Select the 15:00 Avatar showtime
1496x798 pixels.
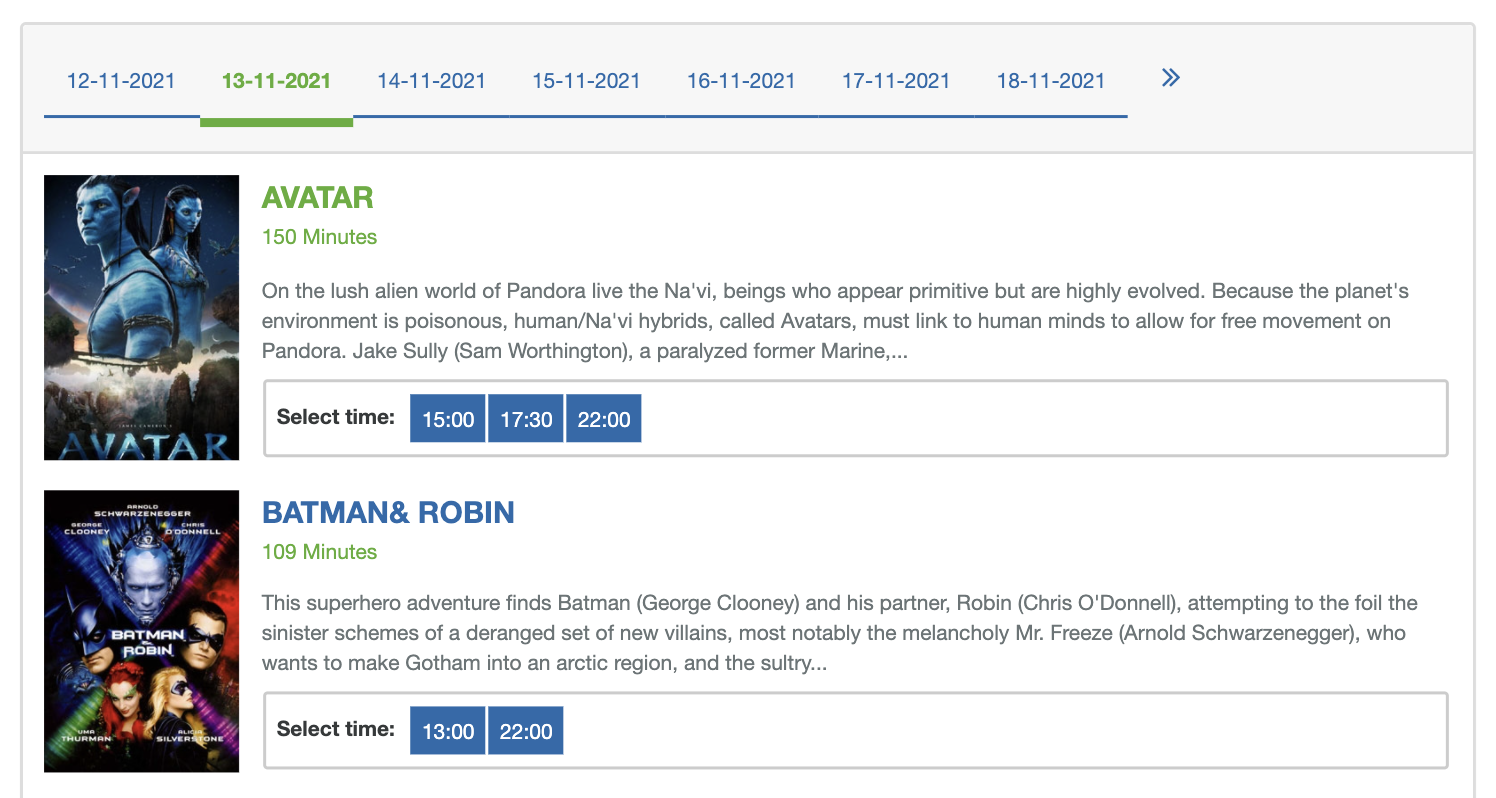448,418
